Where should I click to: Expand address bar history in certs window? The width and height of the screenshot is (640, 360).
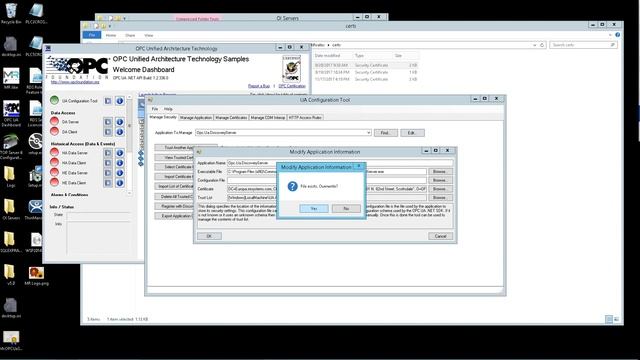(535, 45)
